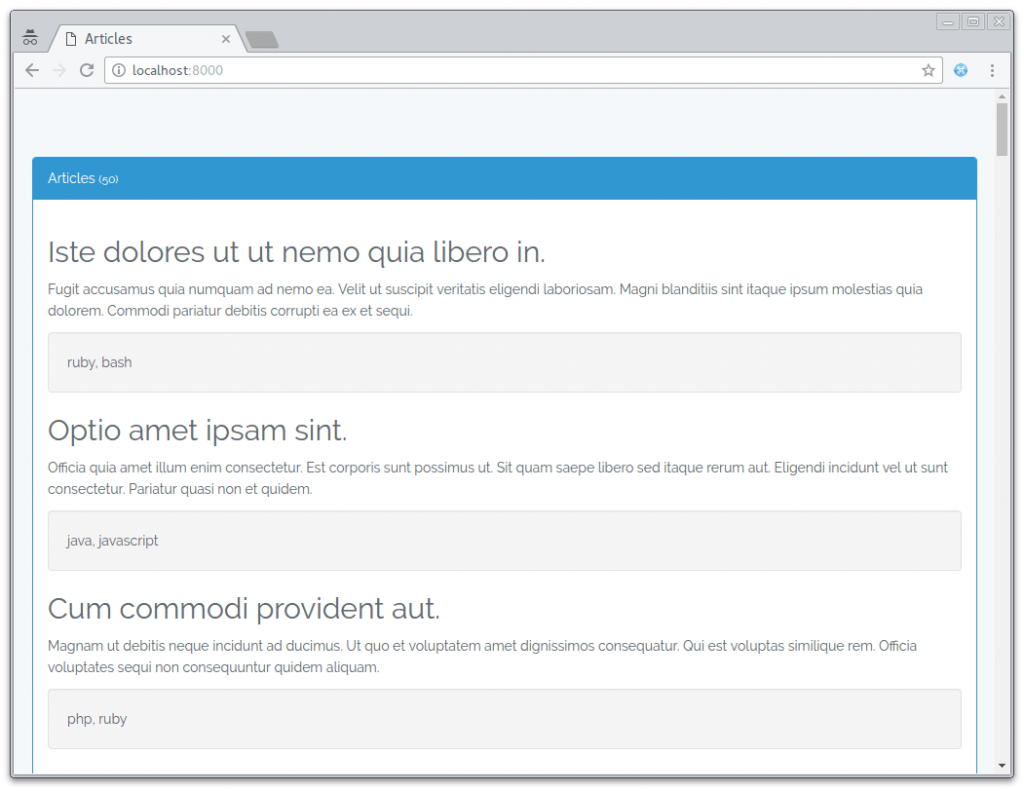1024x791 pixels.
Task: Close the Articles tab
Action: click(226, 39)
